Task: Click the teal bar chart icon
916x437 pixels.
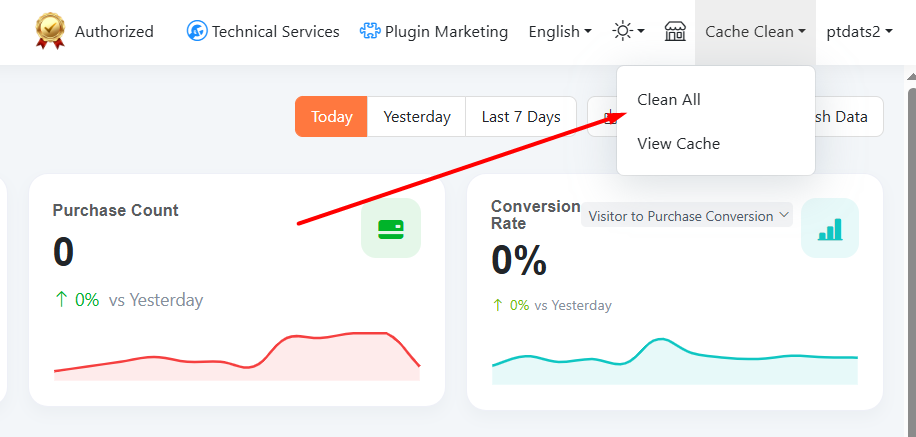Action: pos(830,228)
